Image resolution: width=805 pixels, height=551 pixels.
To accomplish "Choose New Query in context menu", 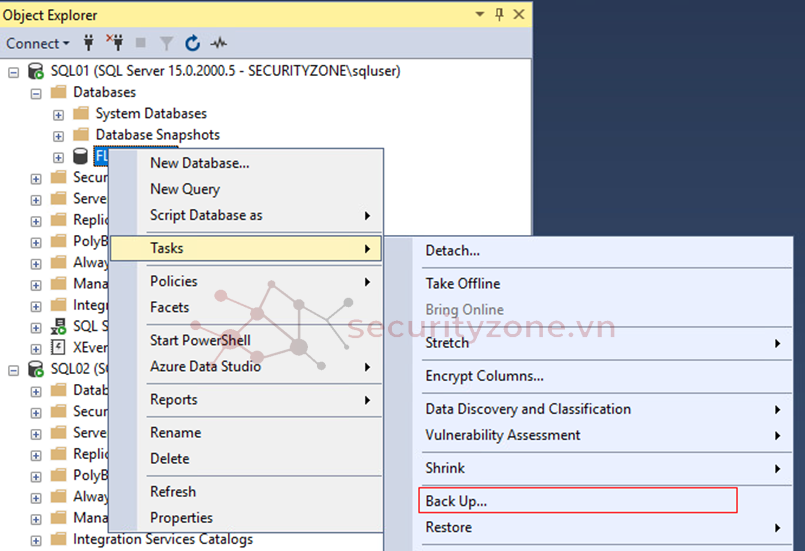I will click(185, 189).
